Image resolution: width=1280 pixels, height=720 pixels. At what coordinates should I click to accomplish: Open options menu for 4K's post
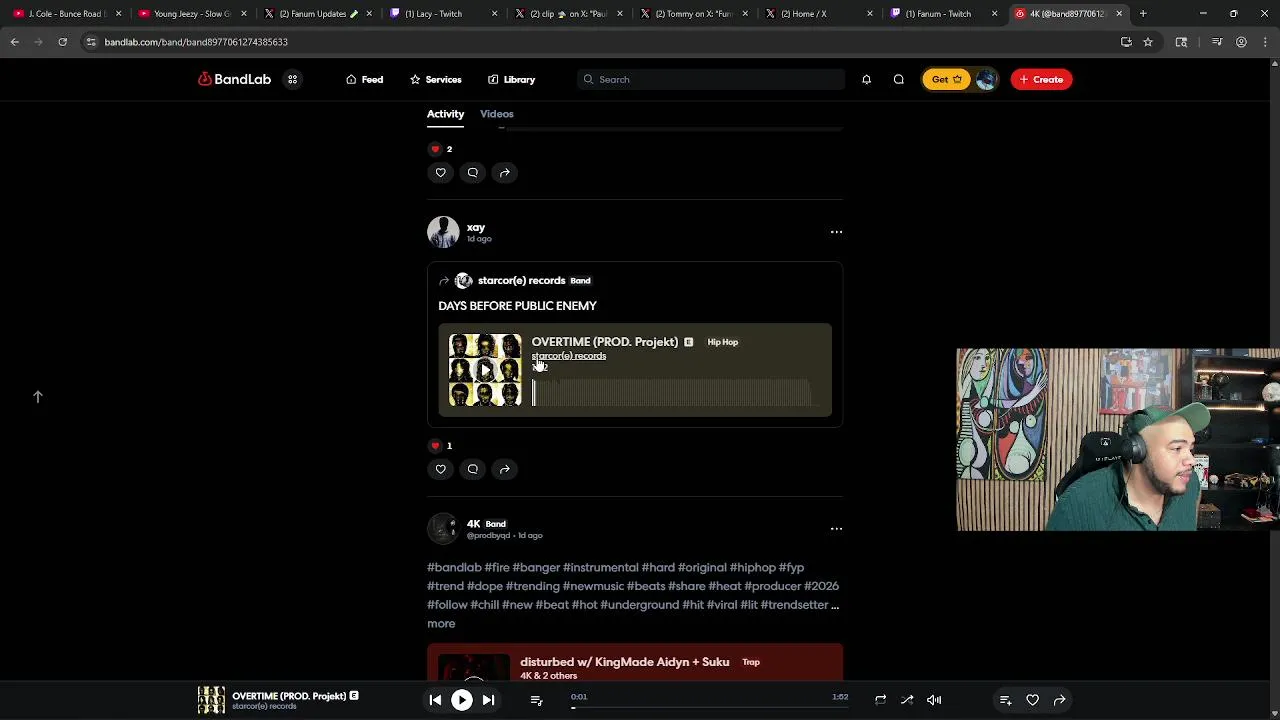tap(836, 529)
